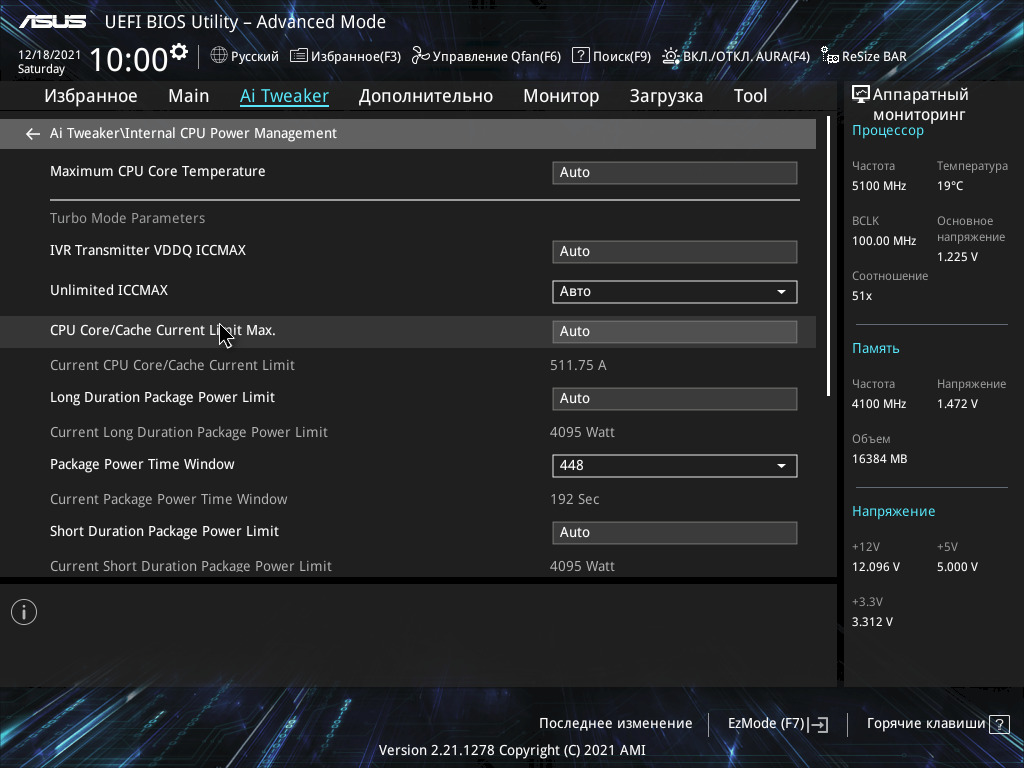Image resolution: width=1024 pixels, height=768 pixels.
Task: Go to the Tool tab
Action: coord(750,96)
